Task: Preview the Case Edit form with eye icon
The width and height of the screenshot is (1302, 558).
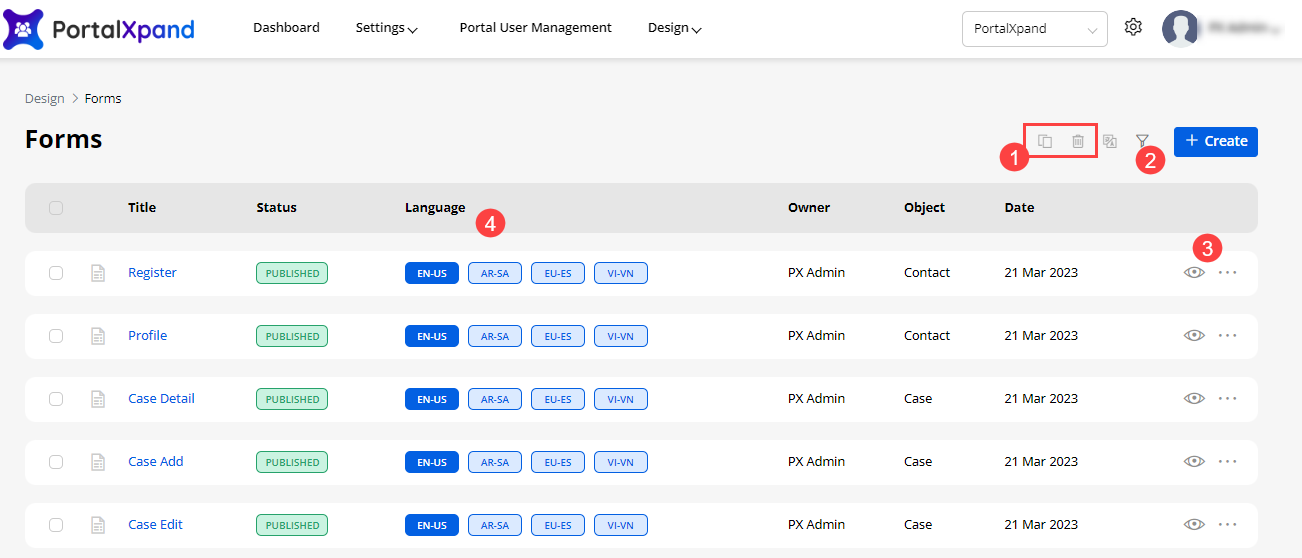Action: [x=1194, y=525]
